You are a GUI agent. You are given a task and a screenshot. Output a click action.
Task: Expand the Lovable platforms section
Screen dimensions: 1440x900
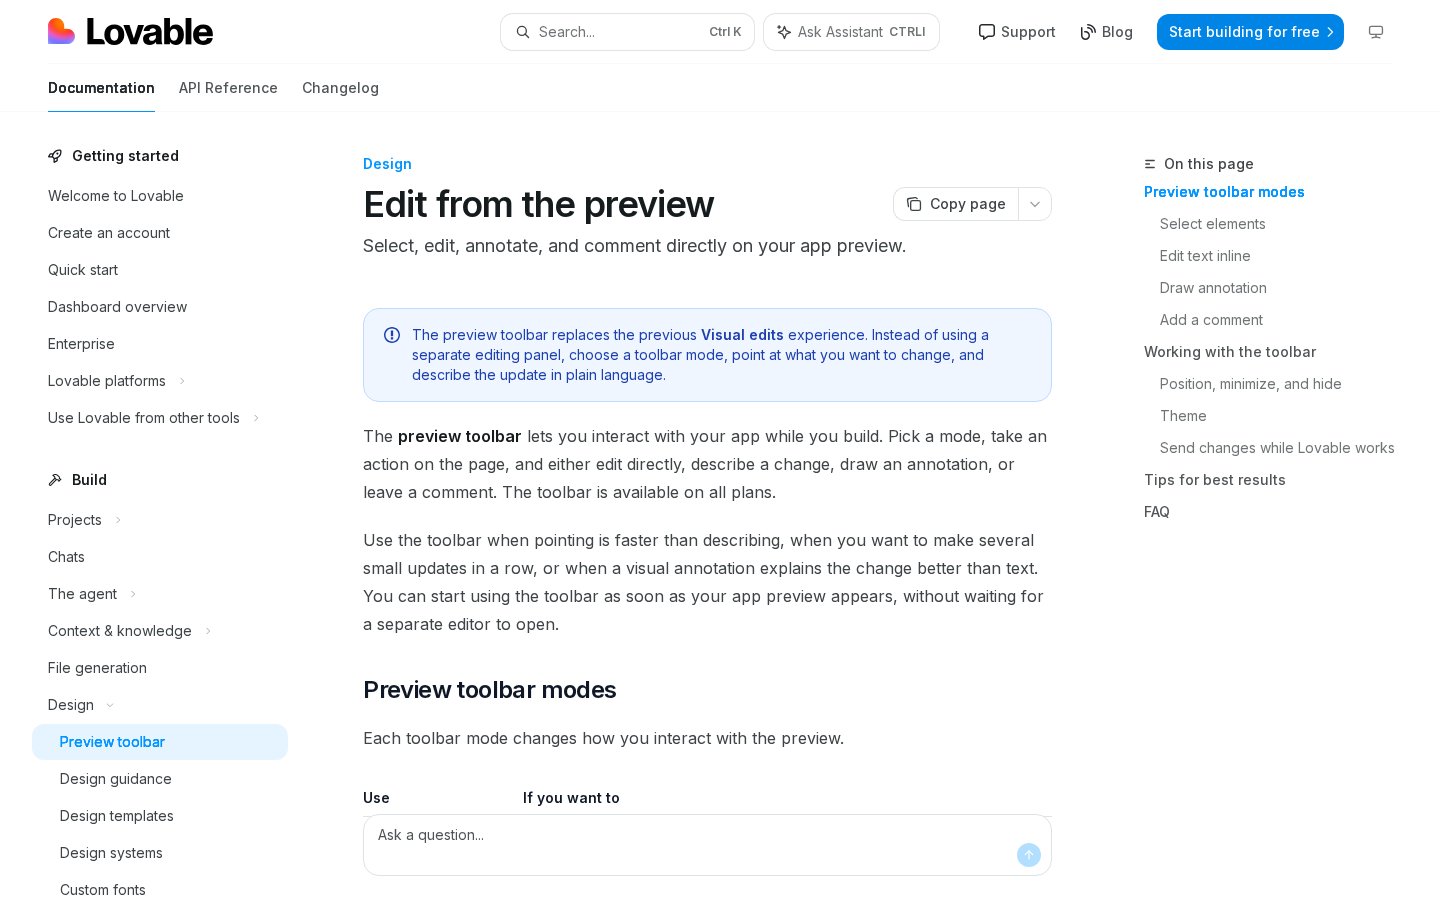(x=182, y=381)
